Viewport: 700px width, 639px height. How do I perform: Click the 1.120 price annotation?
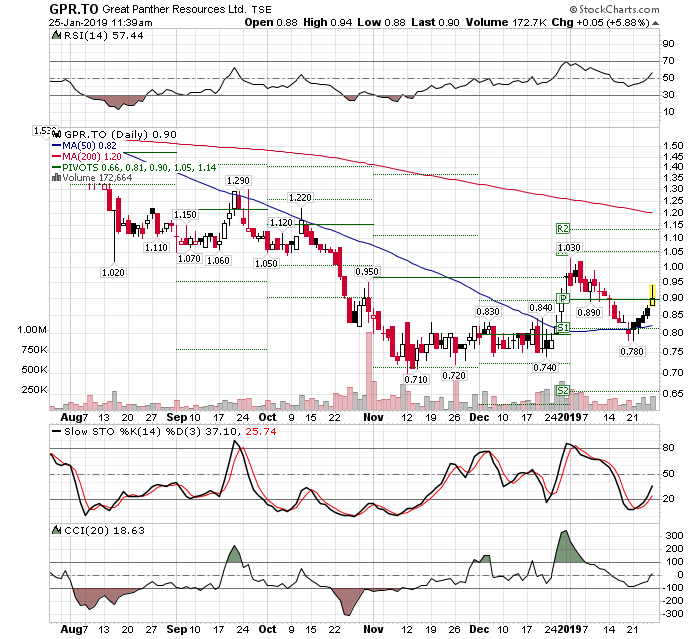(x=281, y=223)
